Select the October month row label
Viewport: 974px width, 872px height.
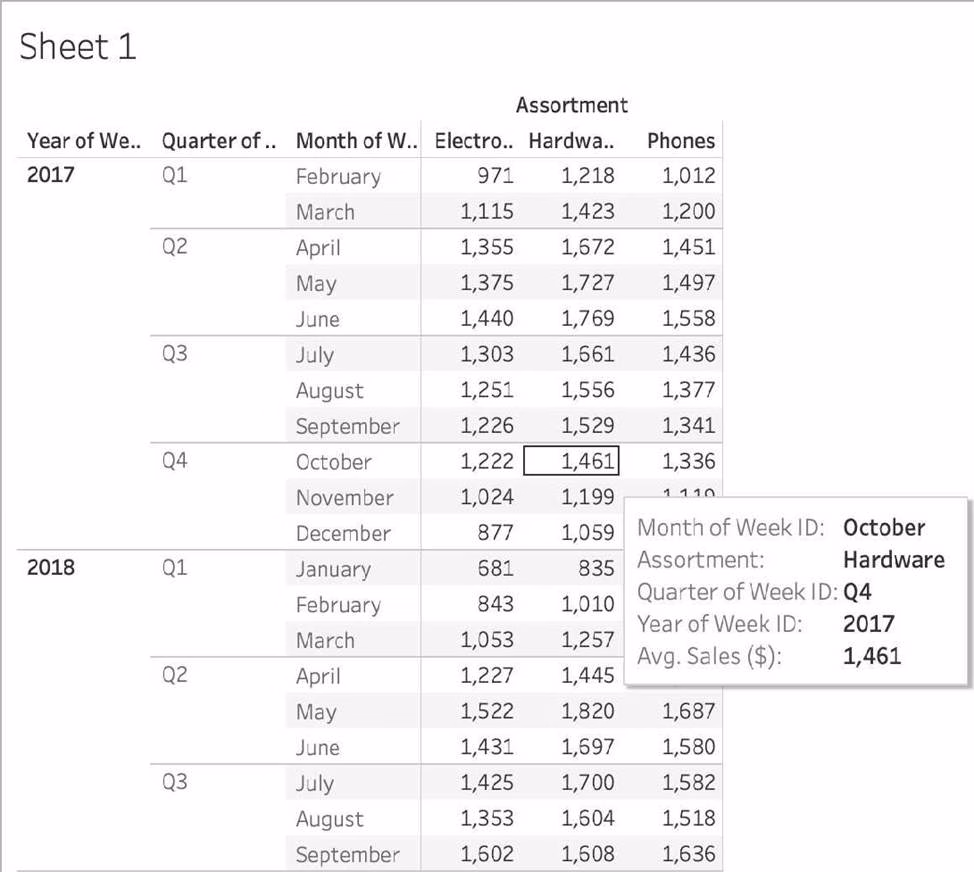click(x=333, y=462)
